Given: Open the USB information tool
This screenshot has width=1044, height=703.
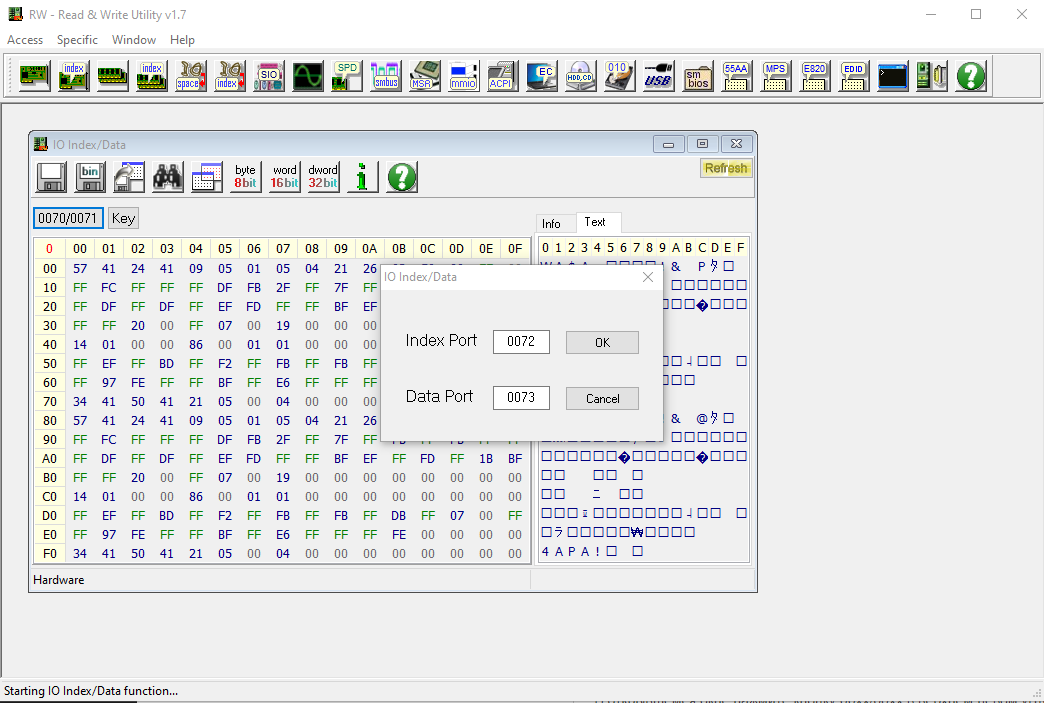Looking at the screenshot, I should tap(658, 76).
